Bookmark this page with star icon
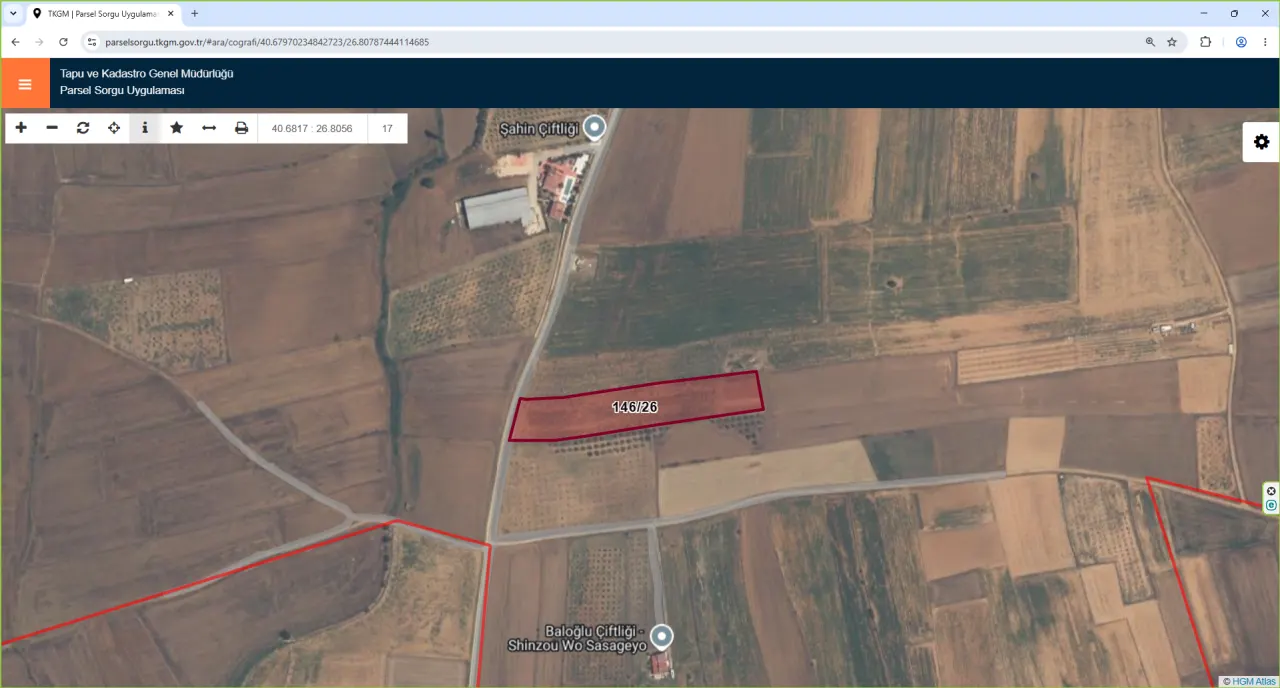 (x=1172, y=42)
